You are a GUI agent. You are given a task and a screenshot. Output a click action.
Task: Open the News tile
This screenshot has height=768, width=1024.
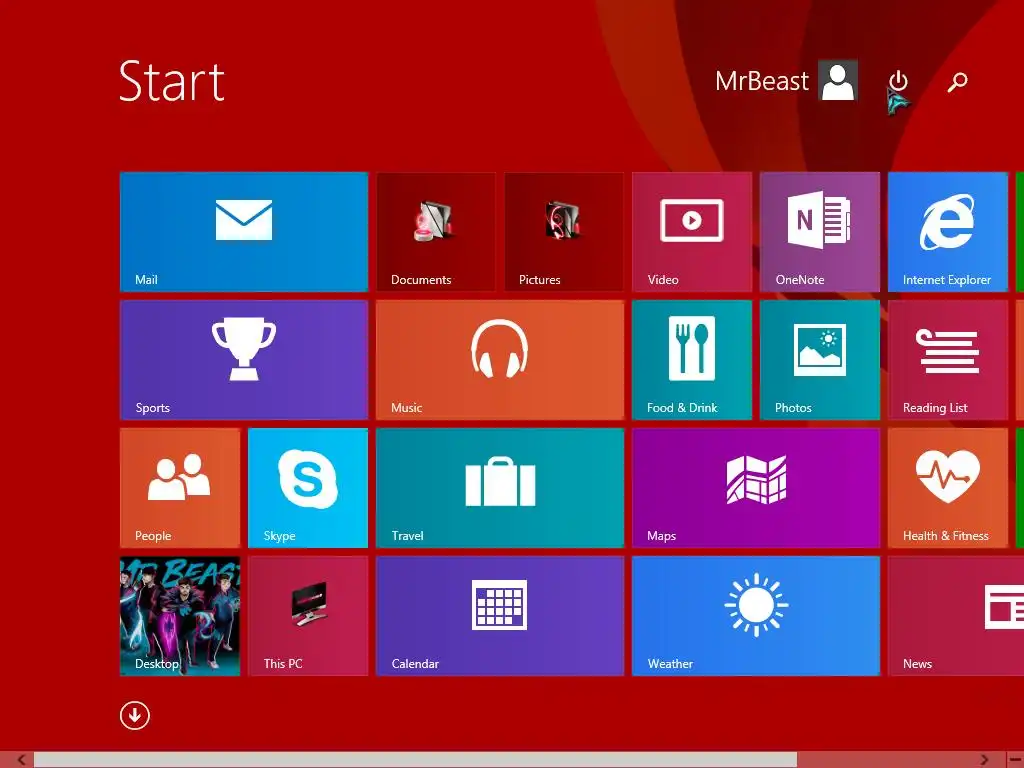point(956,616)
